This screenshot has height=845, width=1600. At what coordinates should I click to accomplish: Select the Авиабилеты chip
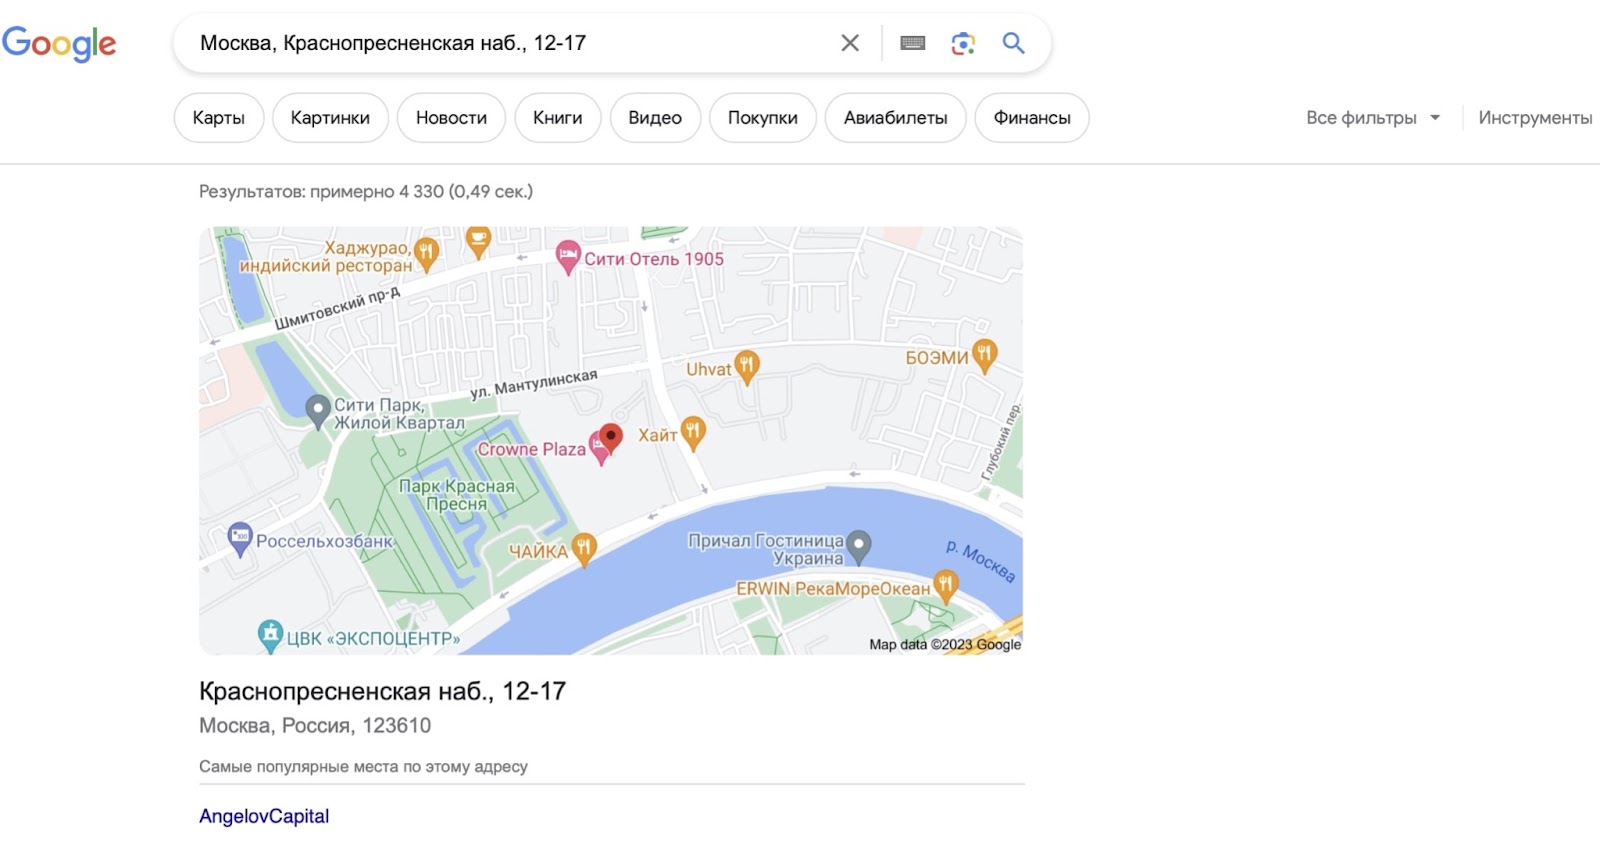pyautogui.click(x=896, y=118)
